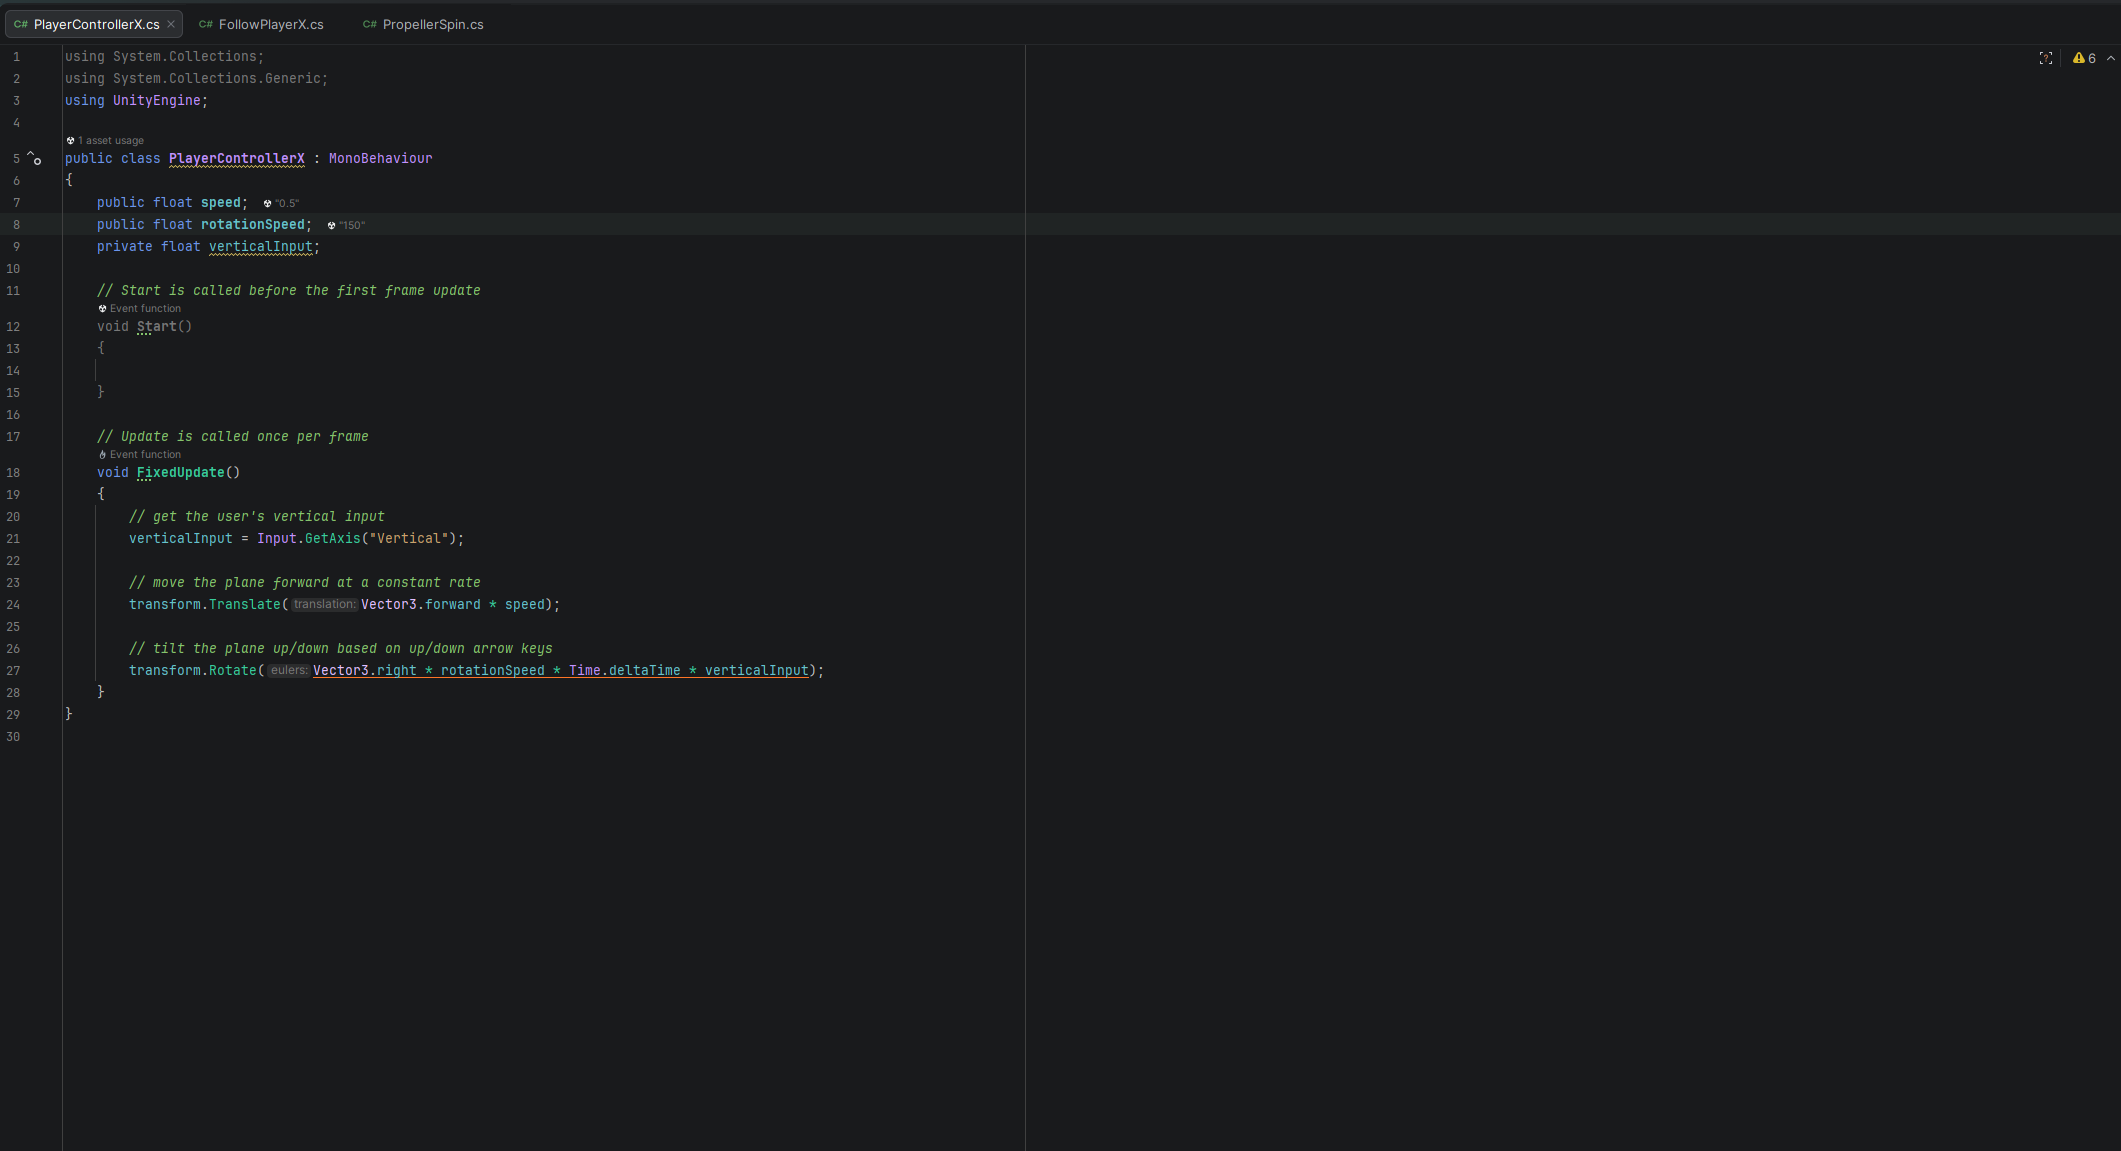Click the Unity icon beside the "0.5" speed value
2121x1151 pixels.
[267, 203]
